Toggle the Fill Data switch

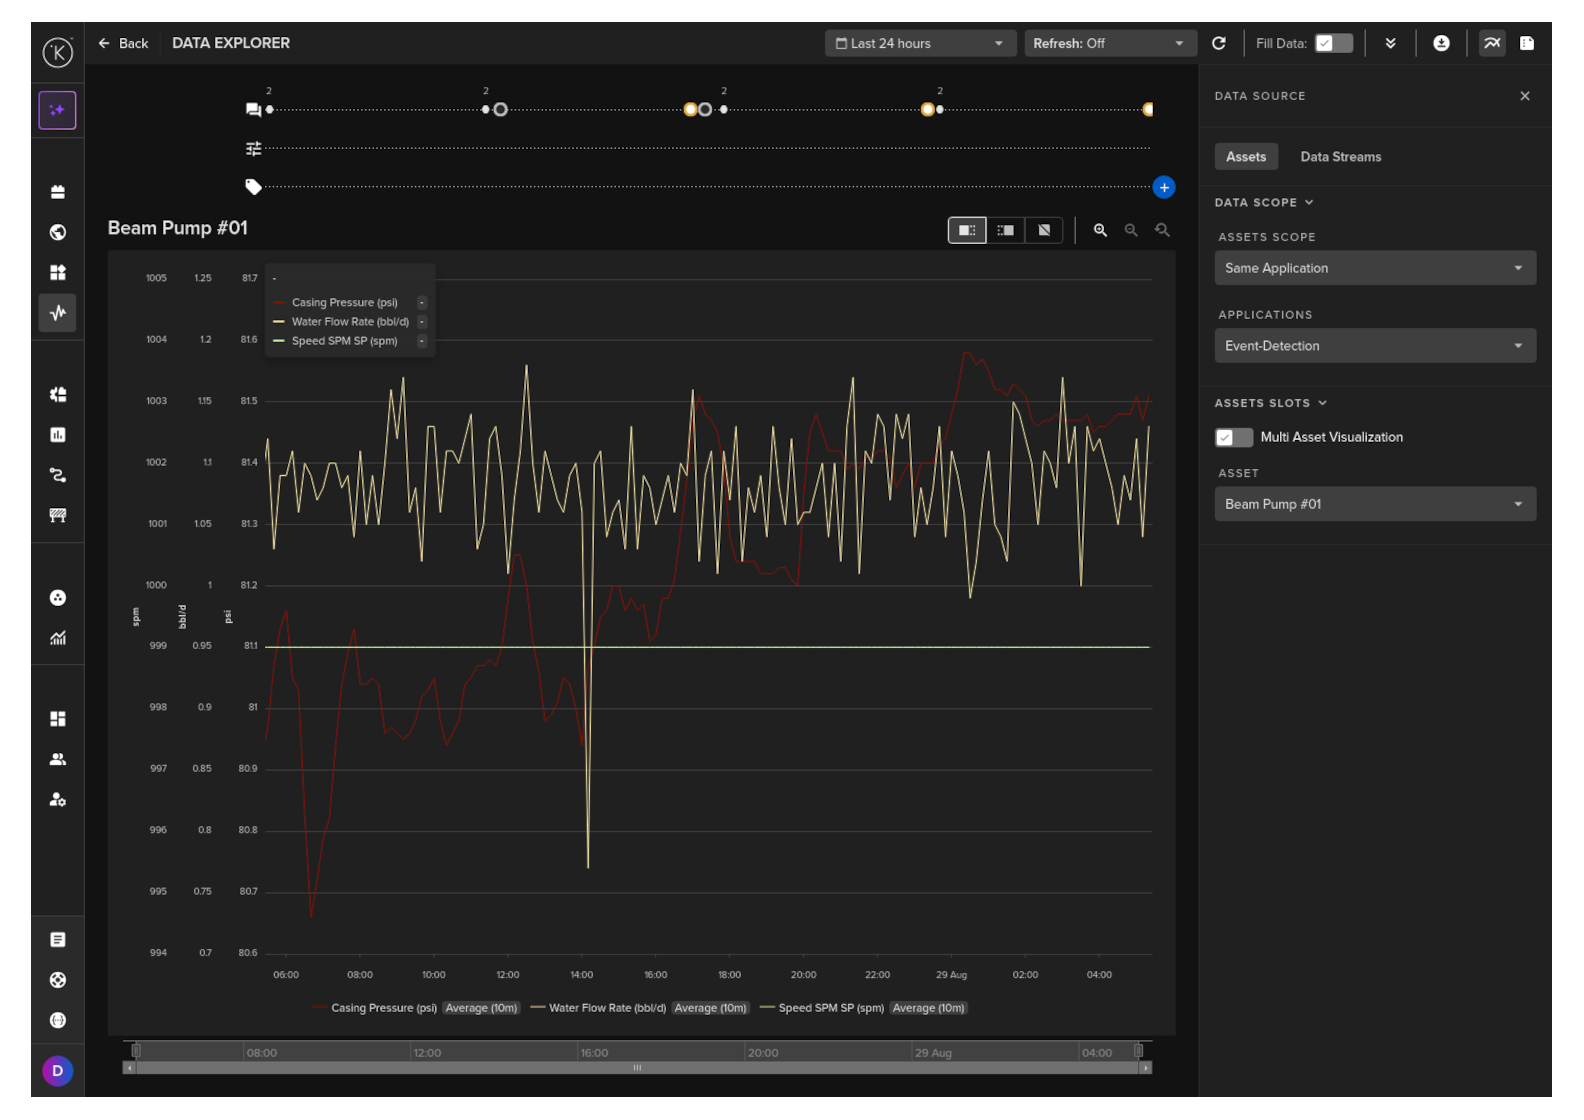click(1334, 43)
